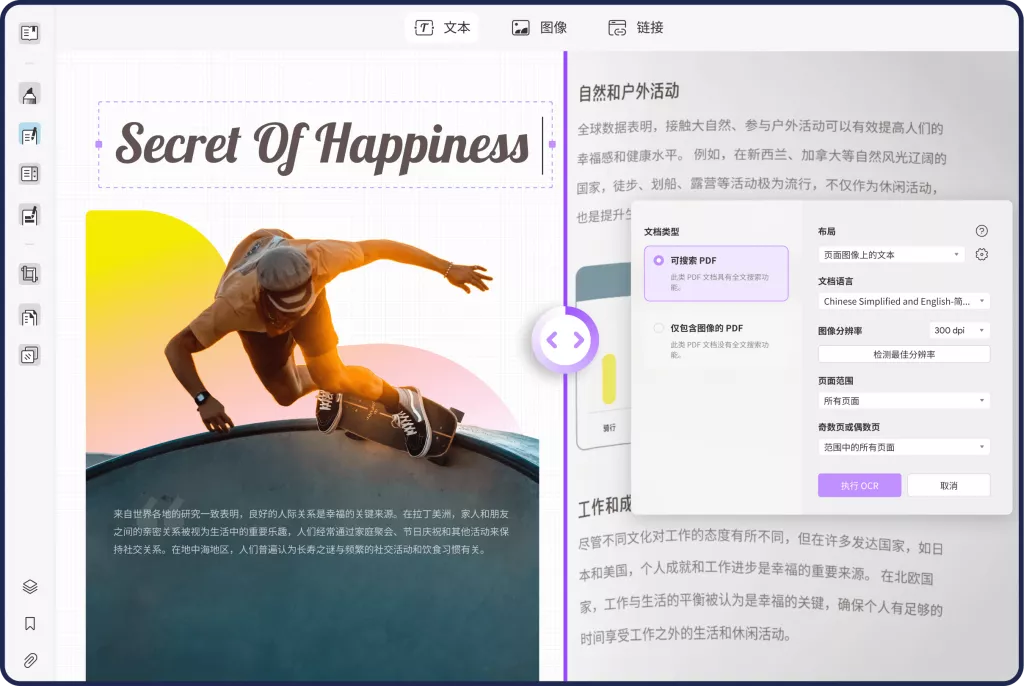
Task: Open the layers panel icon
Action: tap(30, 587)
